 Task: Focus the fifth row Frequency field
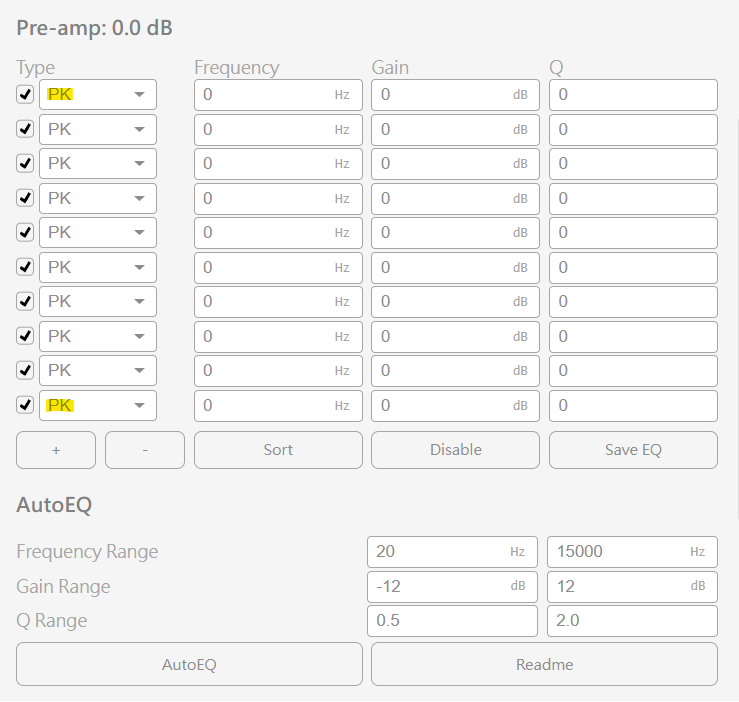tap(278, 233)
